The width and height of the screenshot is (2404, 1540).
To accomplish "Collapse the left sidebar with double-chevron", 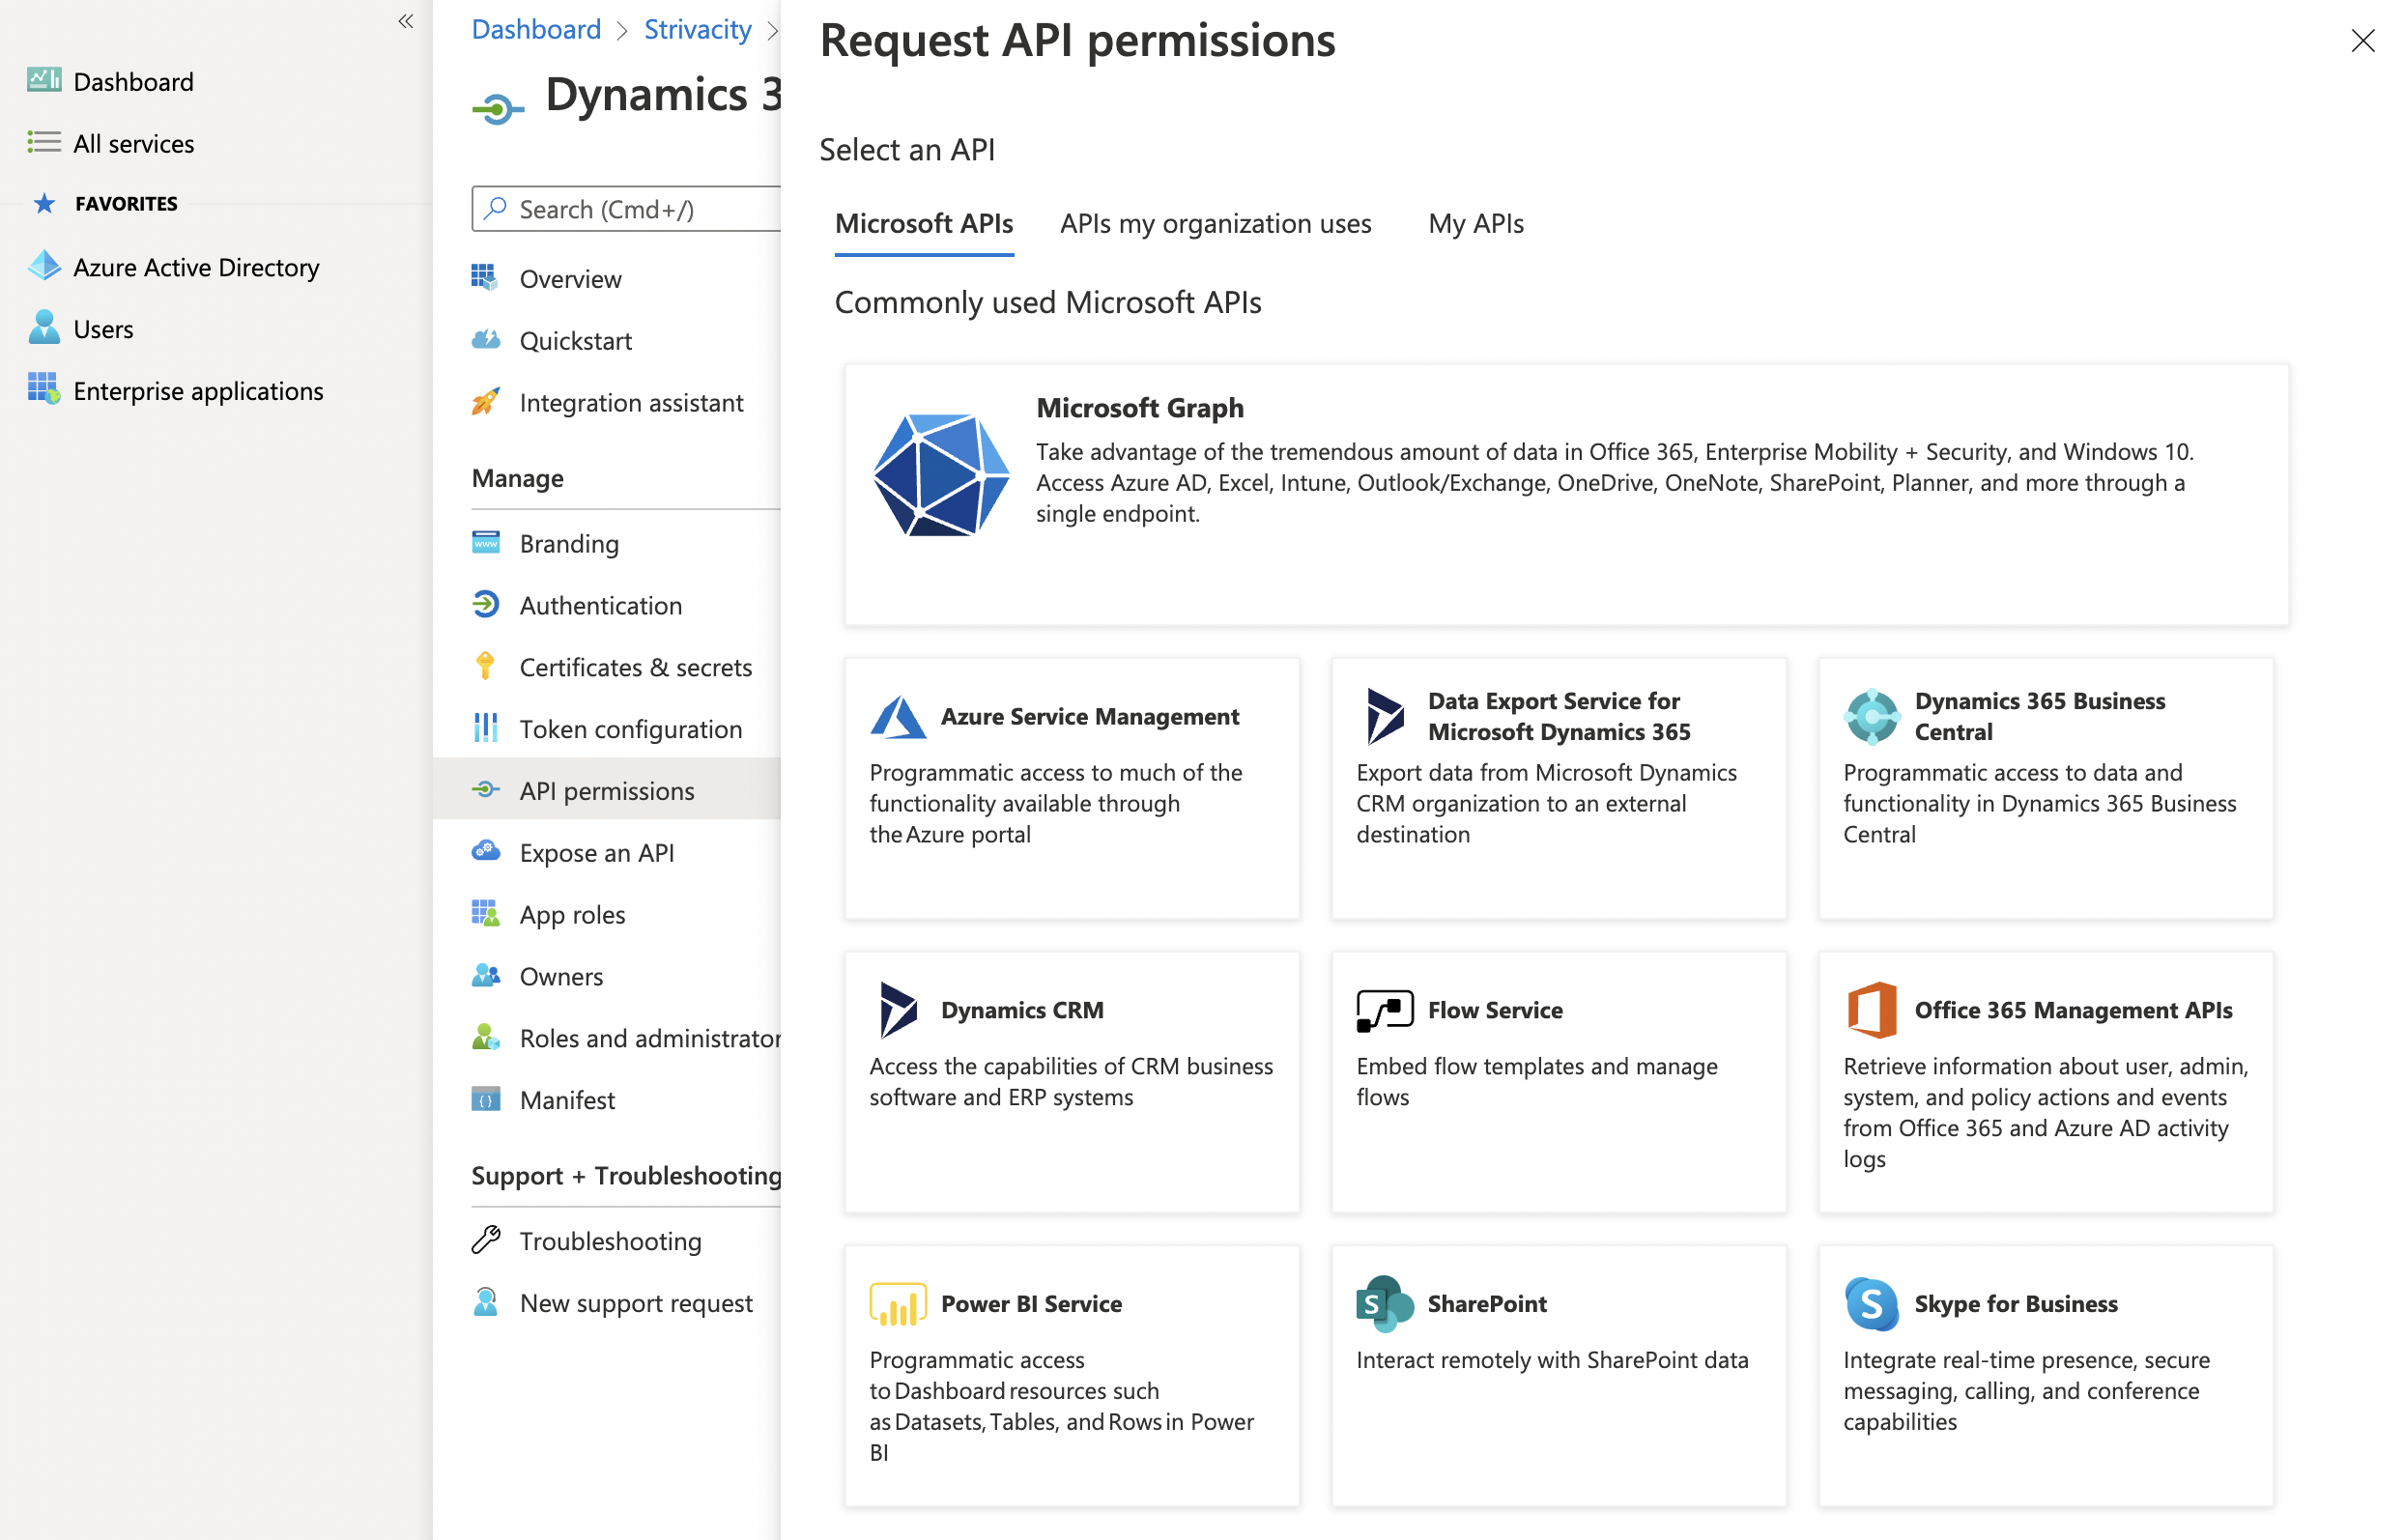I will [405, 21].
